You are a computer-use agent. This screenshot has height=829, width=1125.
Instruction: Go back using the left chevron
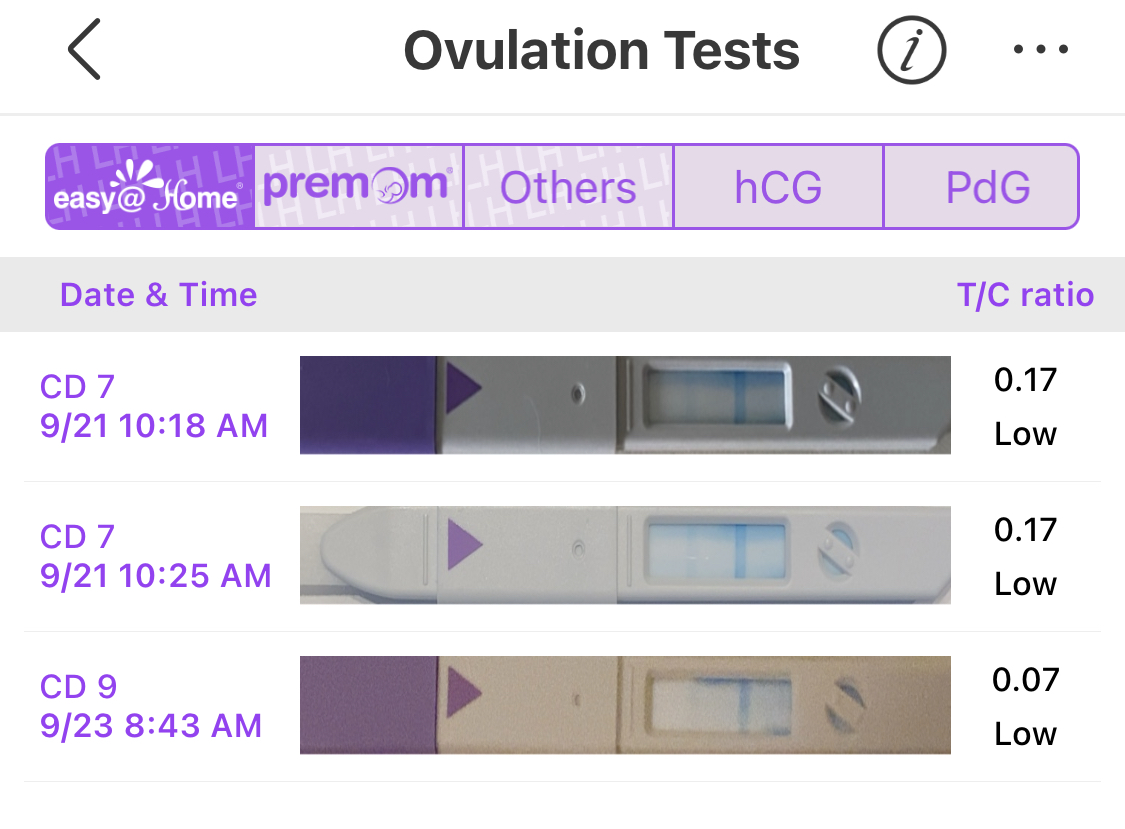click(84, 49)
